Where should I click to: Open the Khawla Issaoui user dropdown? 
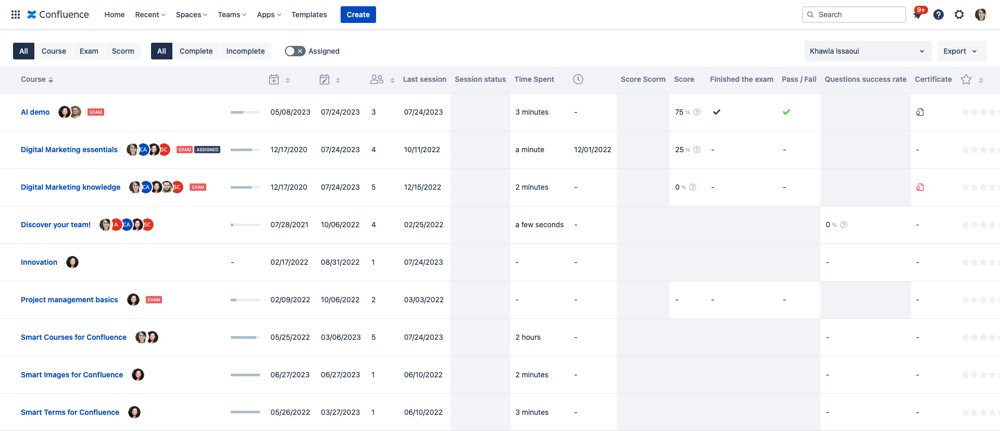[867, 51]
